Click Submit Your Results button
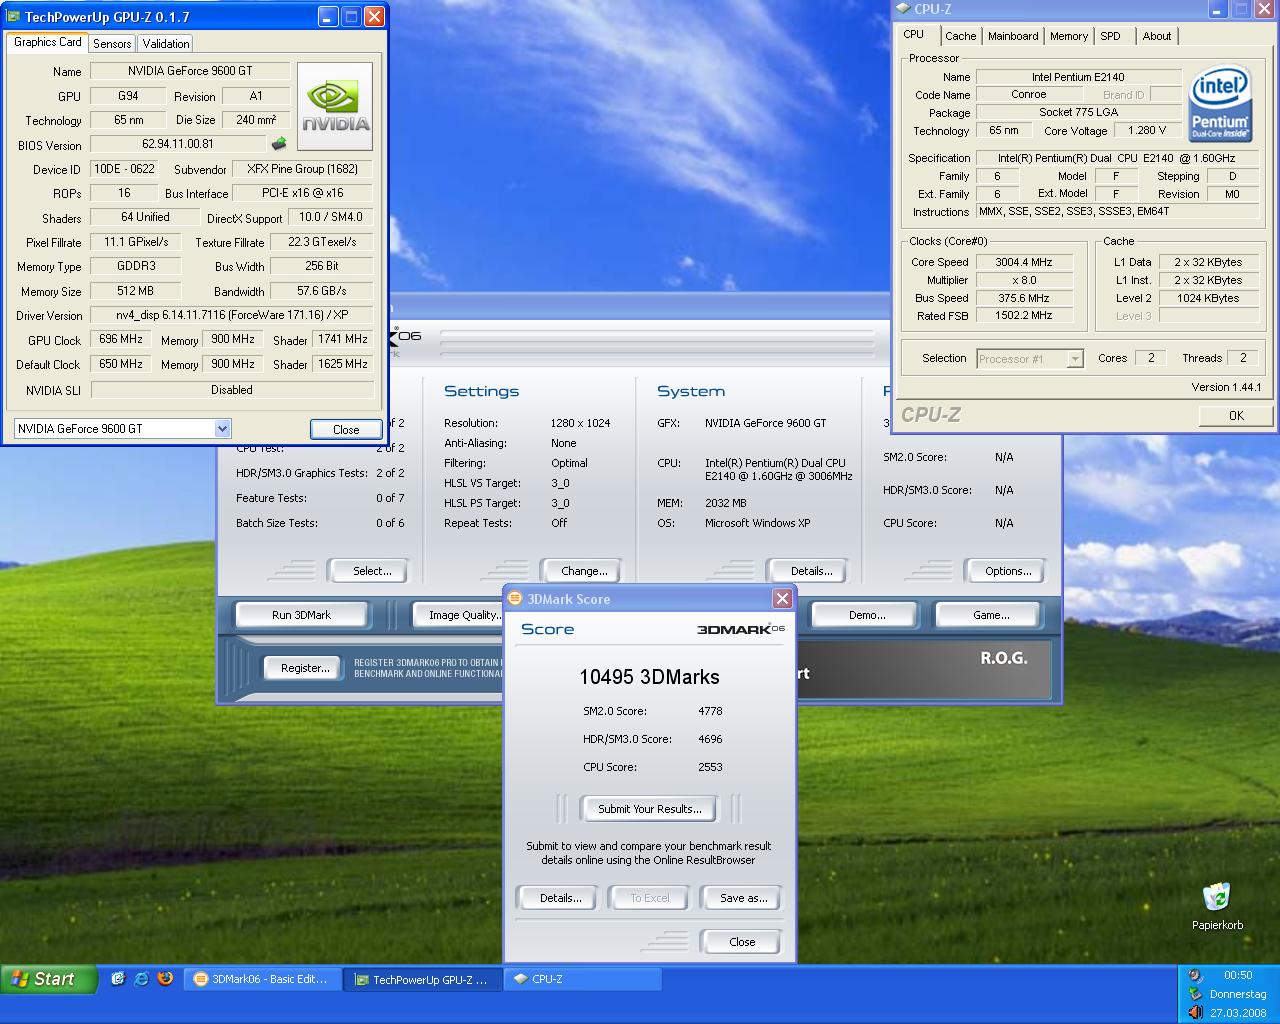This screenshot has height=1024, width=1280. click(650, 808)
